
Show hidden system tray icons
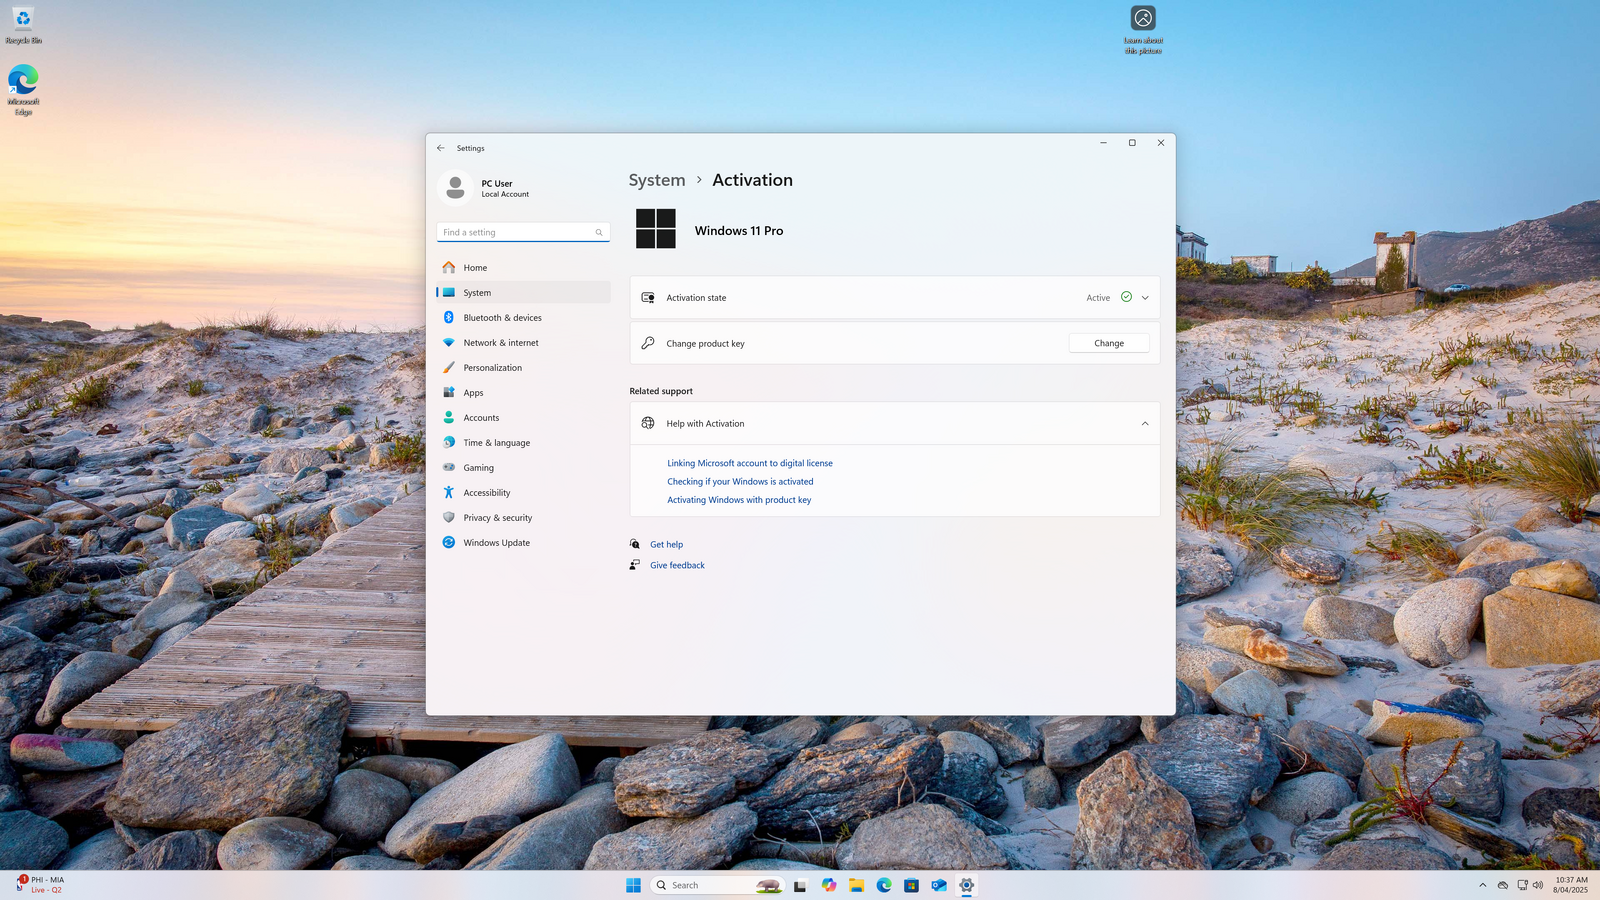1483,885
